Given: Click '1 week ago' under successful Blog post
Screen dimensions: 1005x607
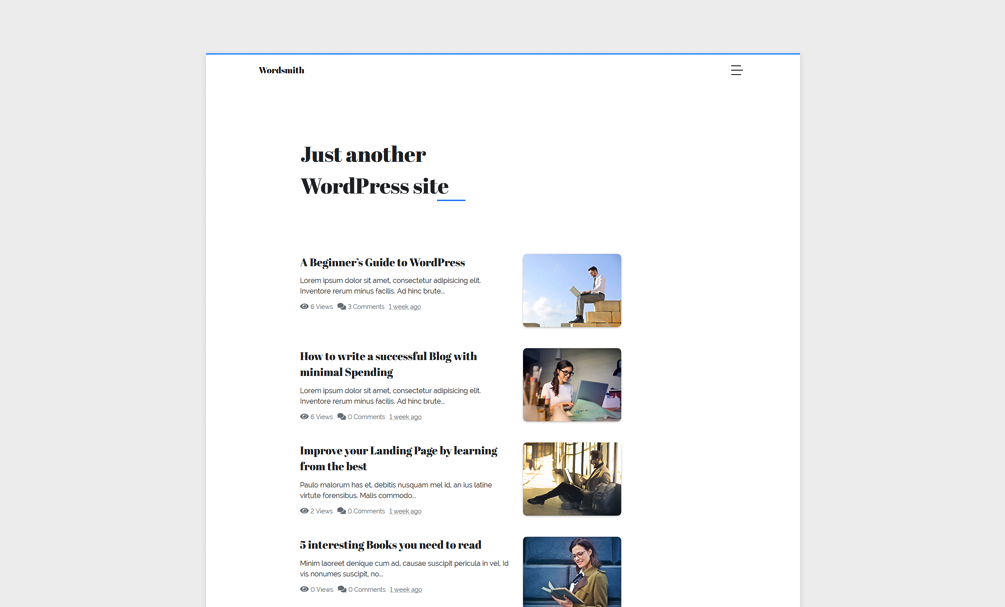Looking at the screenshot, I should (405, 417).
